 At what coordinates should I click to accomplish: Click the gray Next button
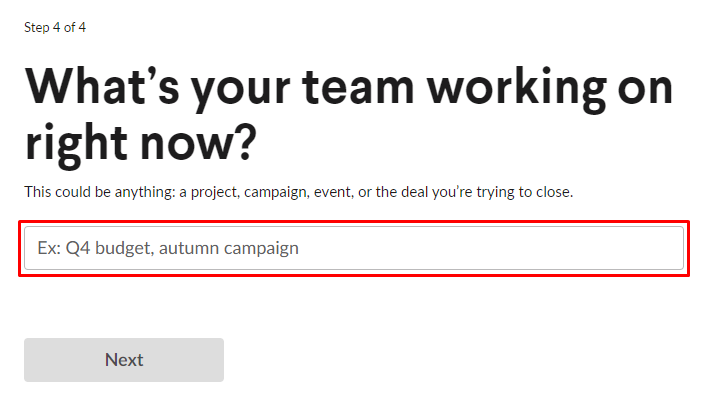[x=124, y=360]
